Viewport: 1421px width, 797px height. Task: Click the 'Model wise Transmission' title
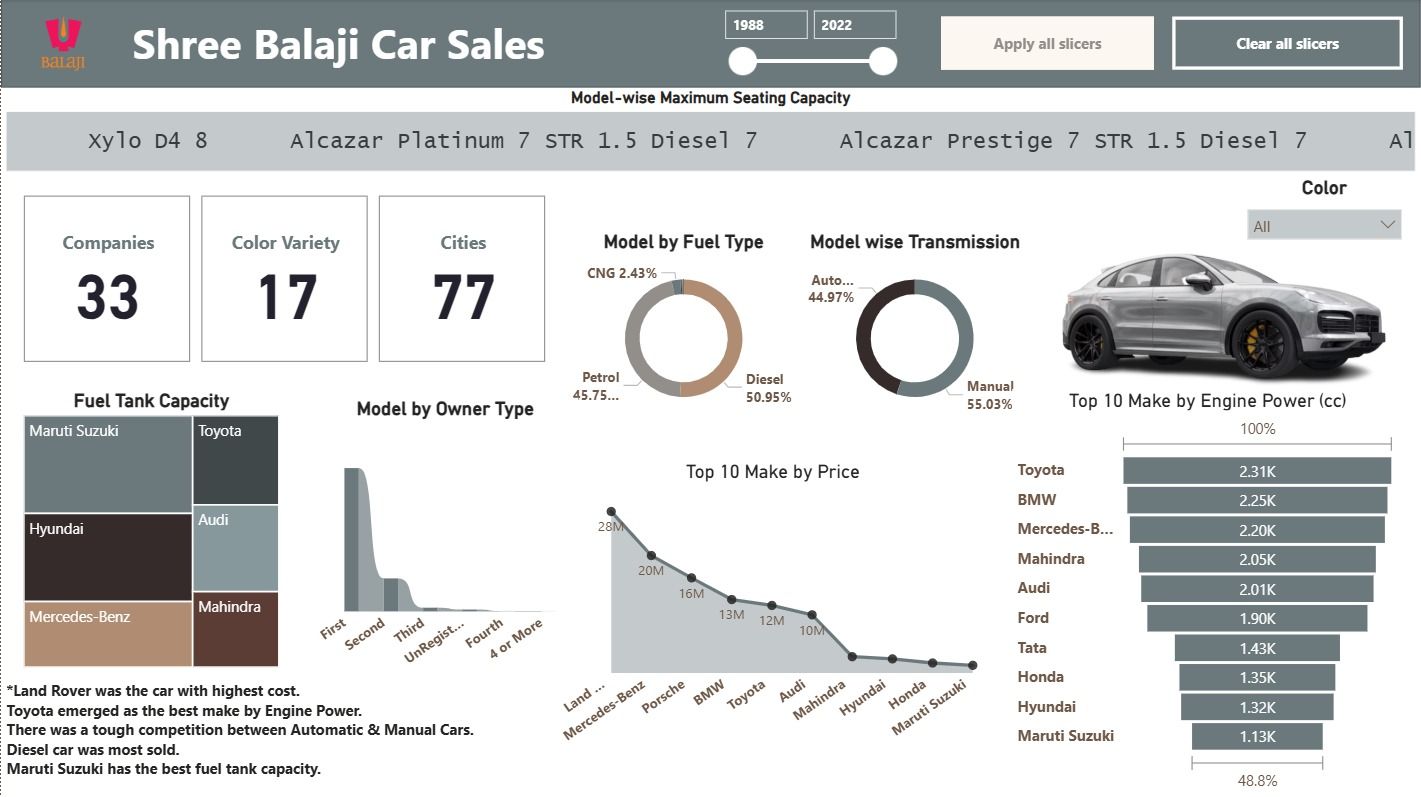point(914,242)
